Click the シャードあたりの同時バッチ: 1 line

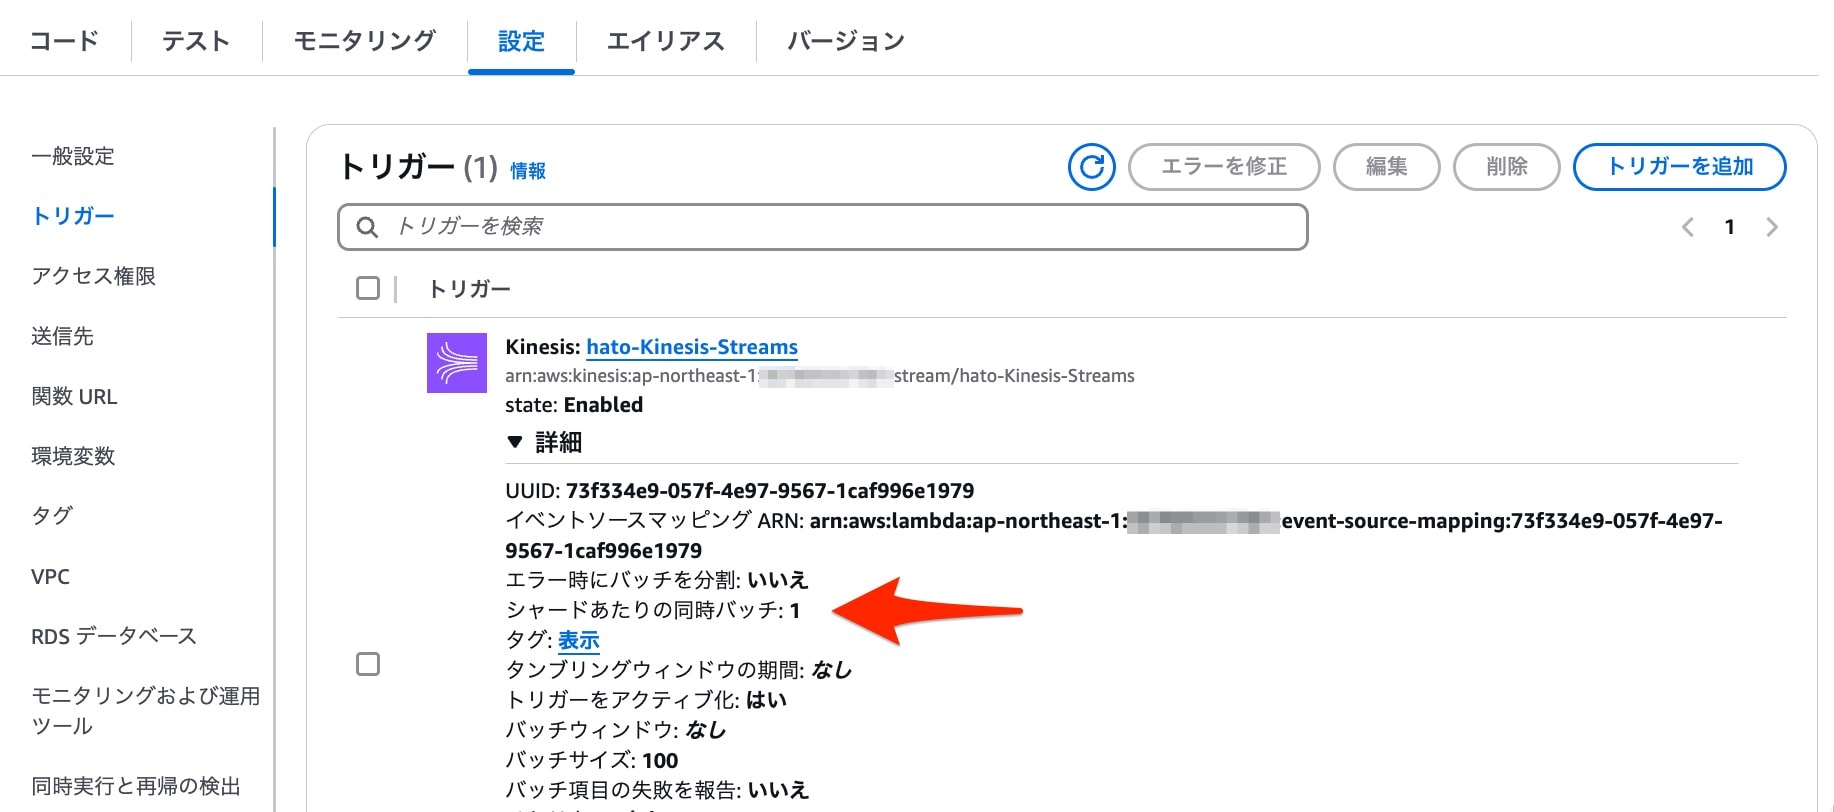click(653, 610)
